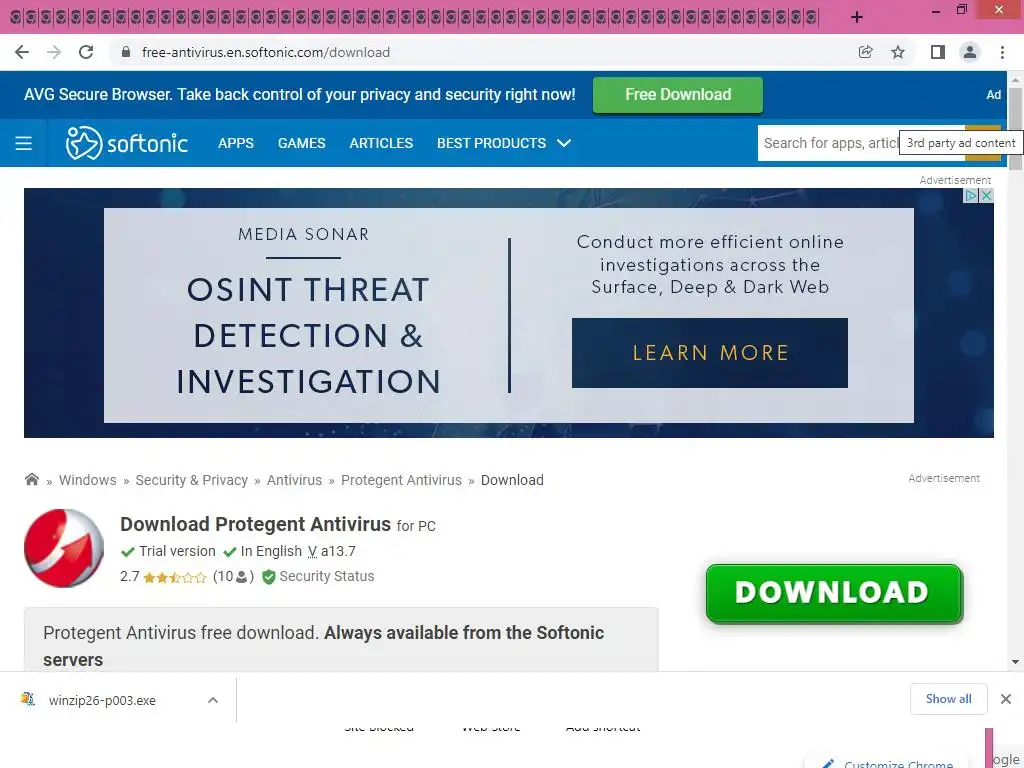Reload the Softonic page
1024x768 pixels.
point(86,52)
